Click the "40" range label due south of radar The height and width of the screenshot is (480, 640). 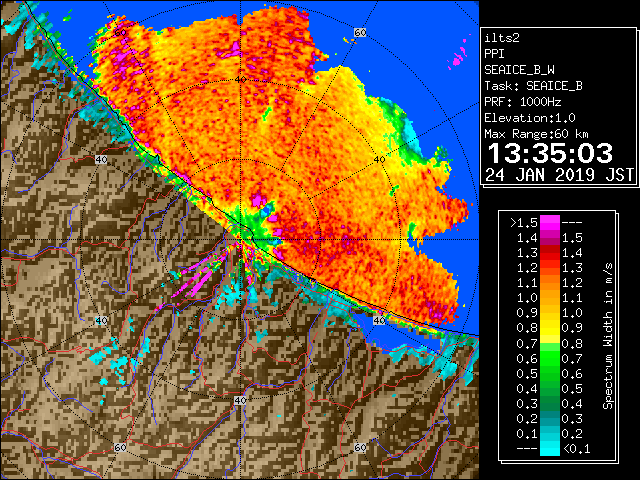(x=240, y=400)
